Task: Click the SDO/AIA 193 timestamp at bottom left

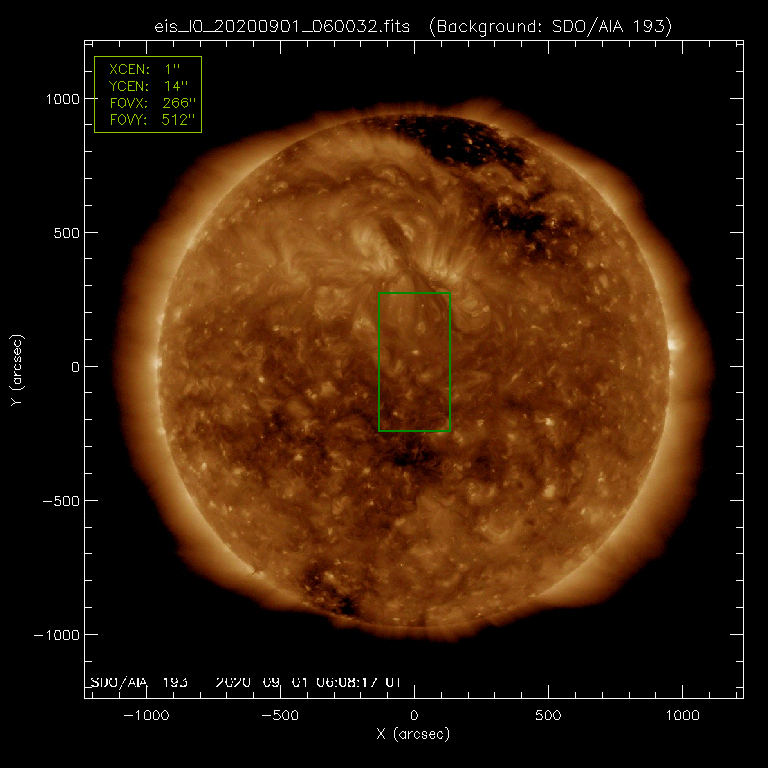Action: click(x=245, y=682)
